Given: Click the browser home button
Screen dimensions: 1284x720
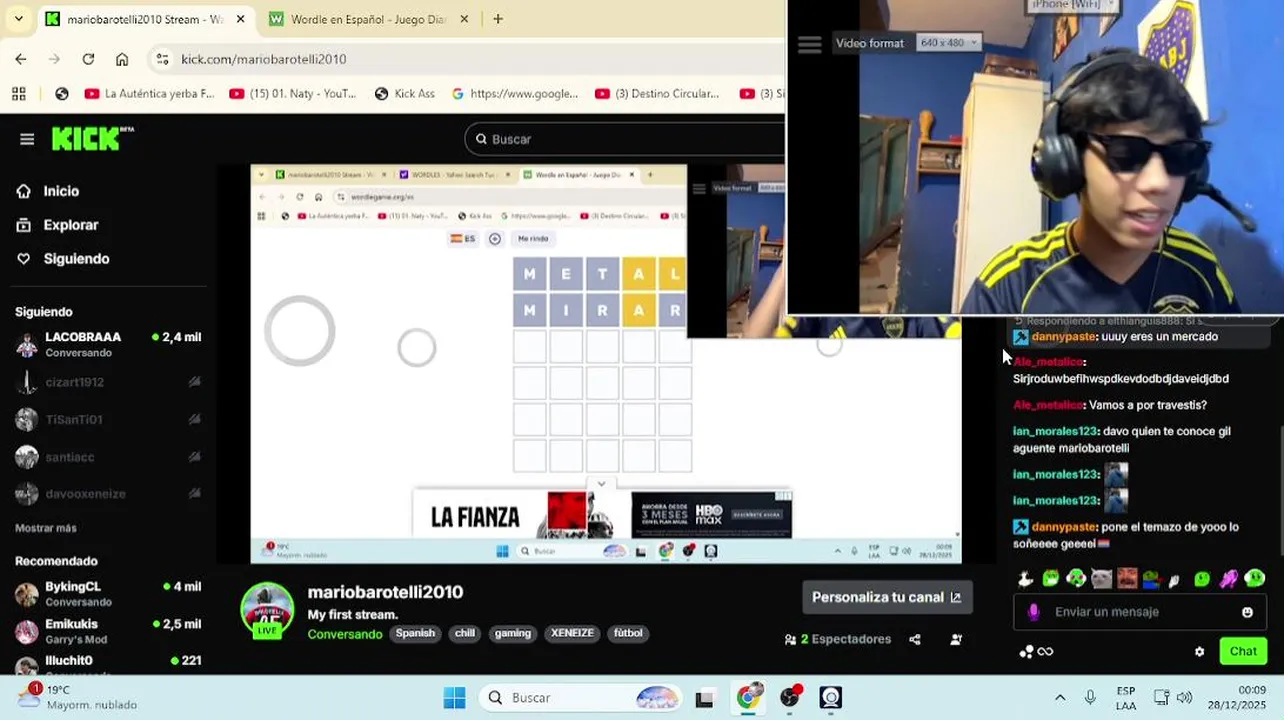Looking at the screenshot, I should point(122,59).
